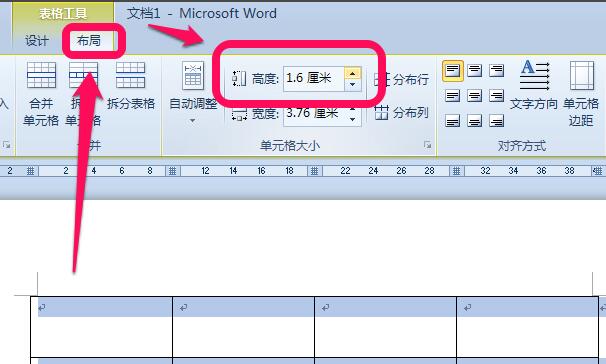Click the column marker near 20 on ruler
The image size is (606, 364).
pos(315,171)
